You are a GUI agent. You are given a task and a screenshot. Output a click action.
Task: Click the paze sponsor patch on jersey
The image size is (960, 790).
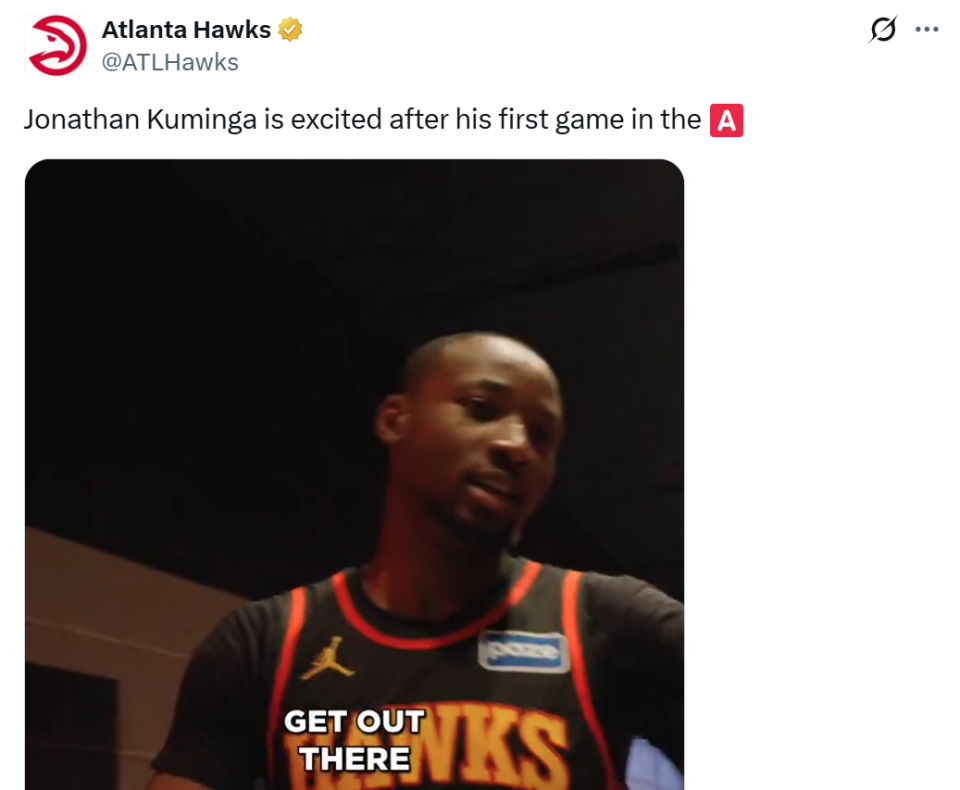(x=523, y=650)
